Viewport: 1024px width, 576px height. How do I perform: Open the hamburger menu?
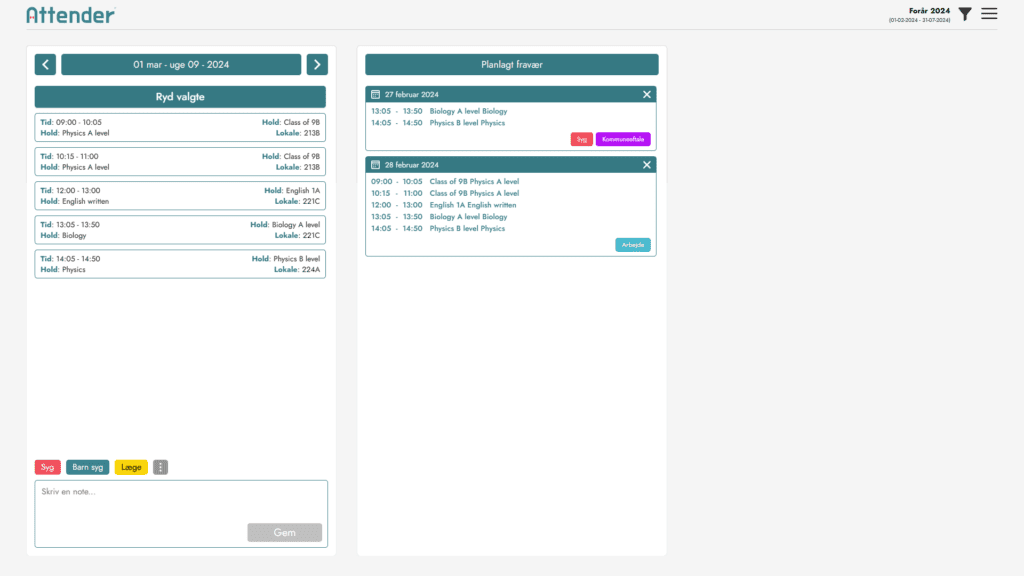tap(989, 14)
